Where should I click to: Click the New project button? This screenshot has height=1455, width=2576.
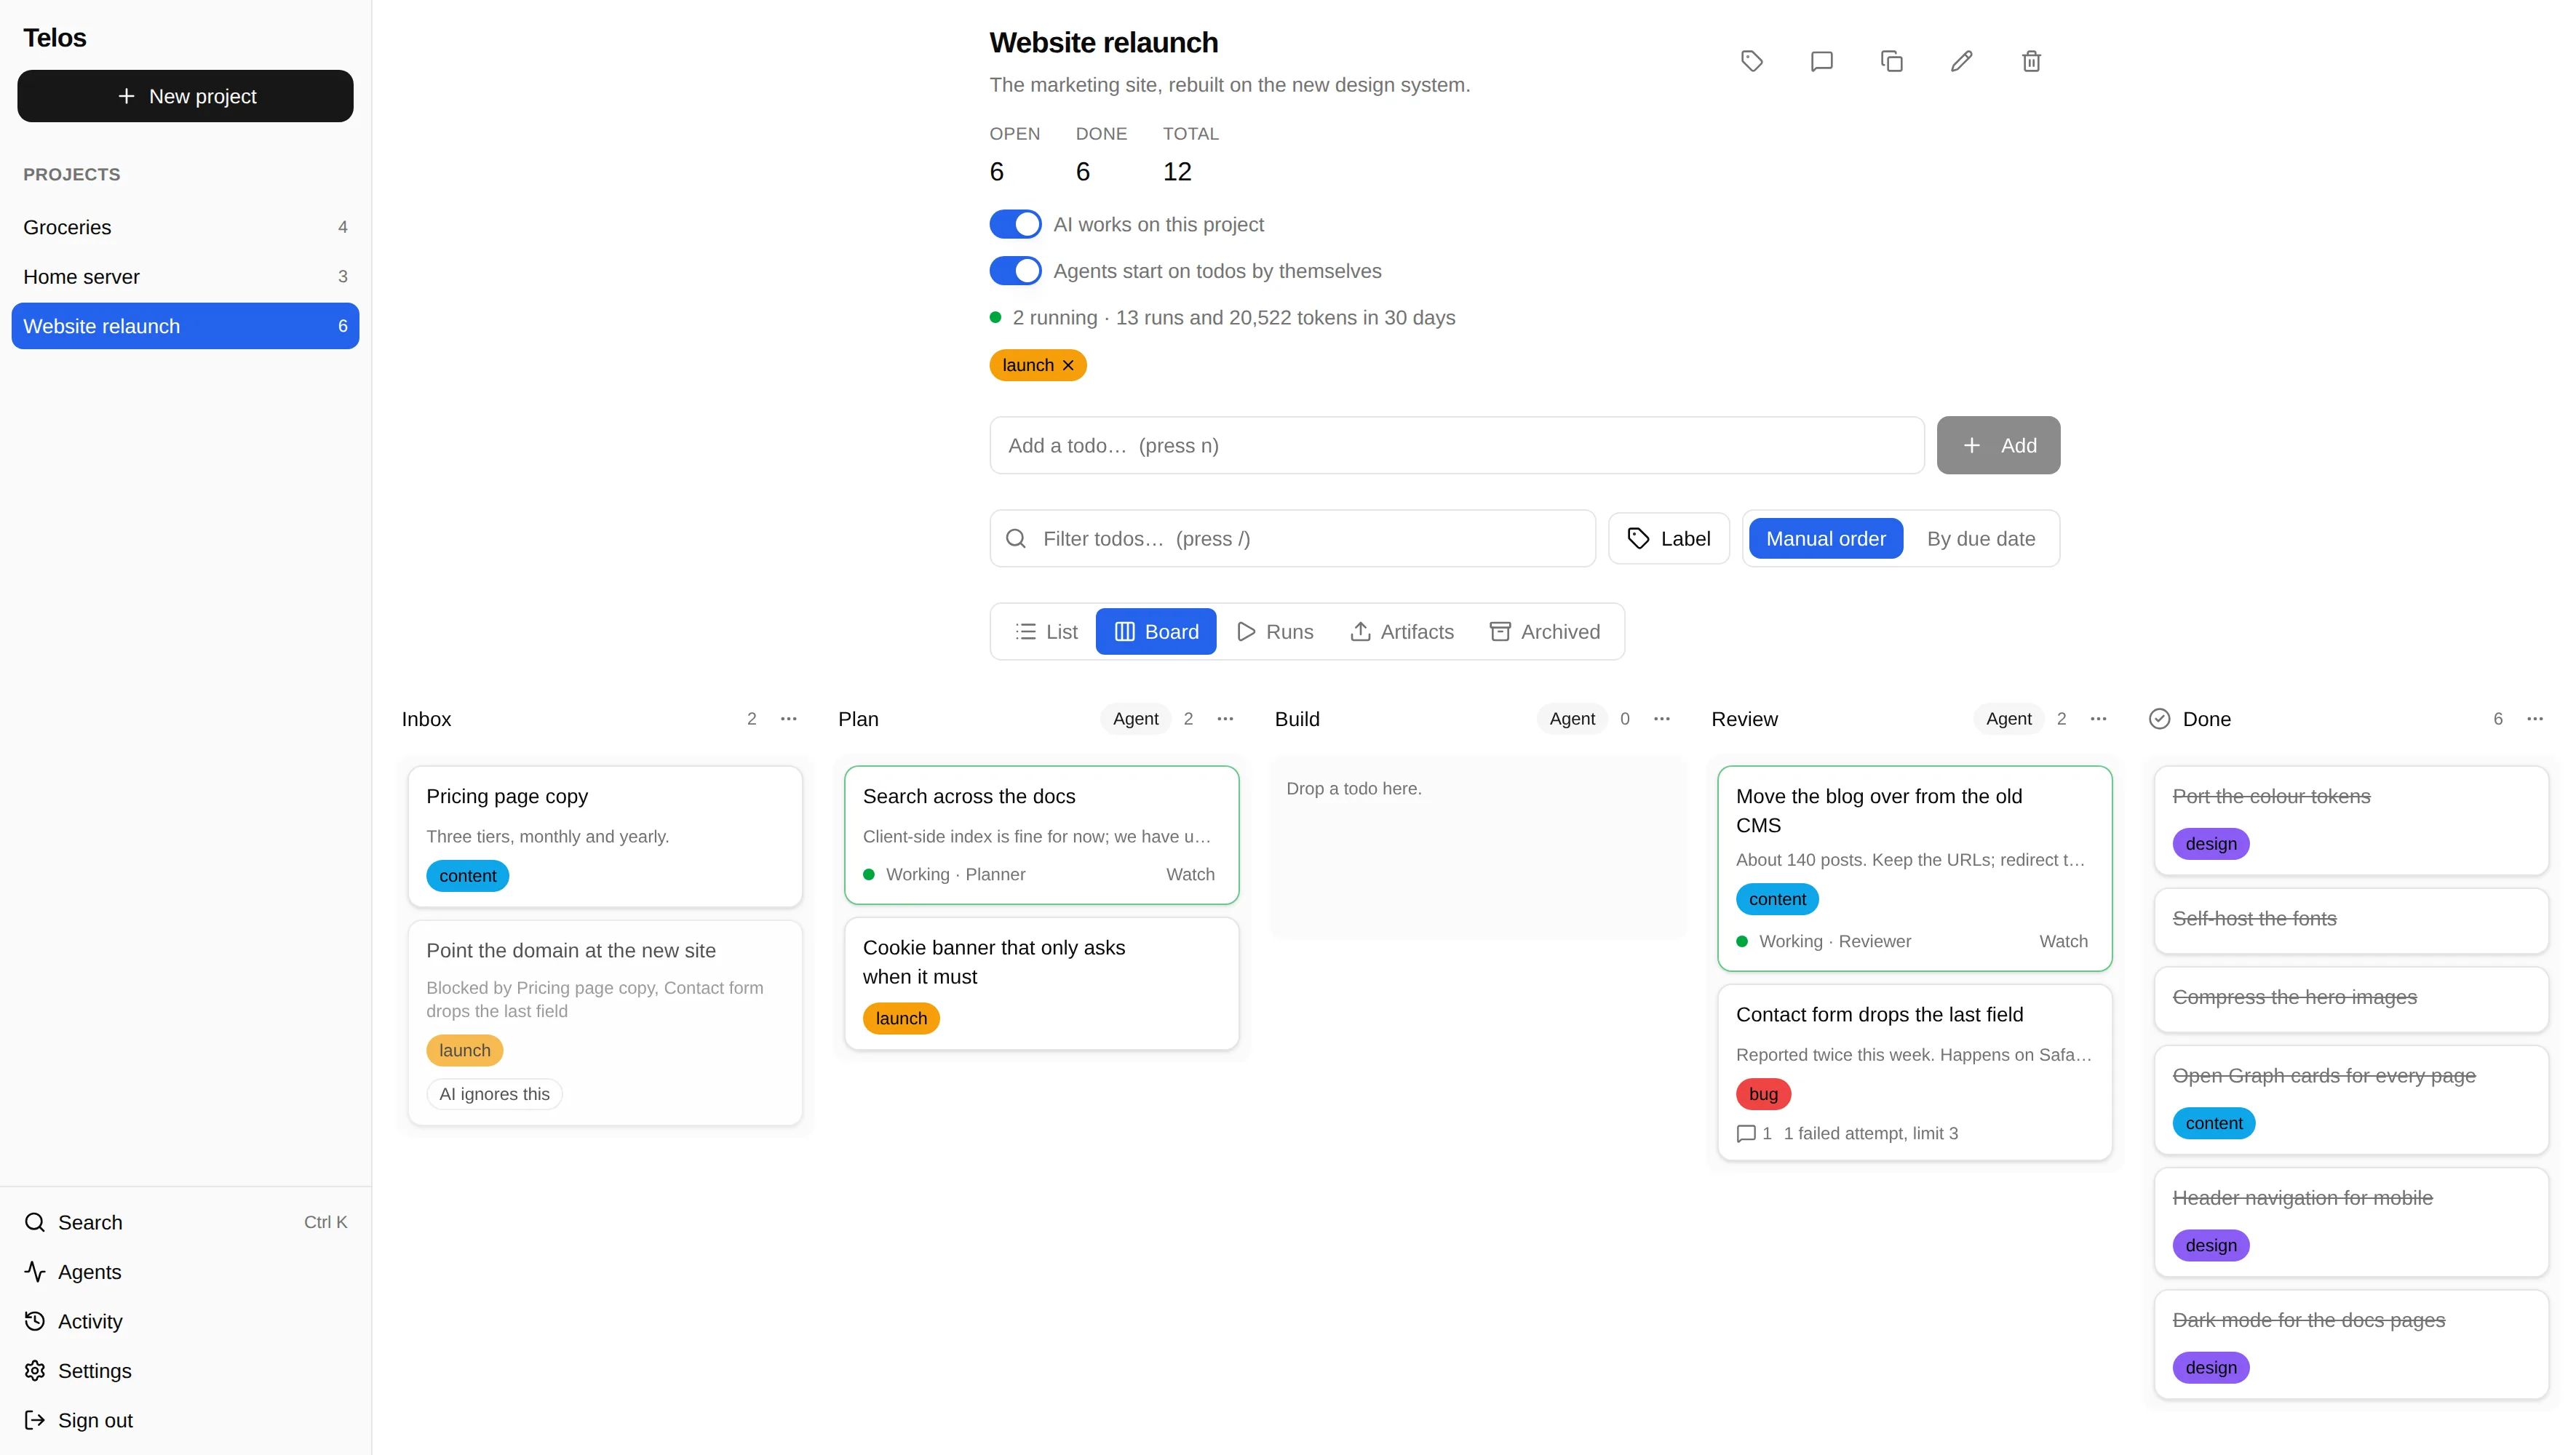pyautogui.click(x=185, y=96)
